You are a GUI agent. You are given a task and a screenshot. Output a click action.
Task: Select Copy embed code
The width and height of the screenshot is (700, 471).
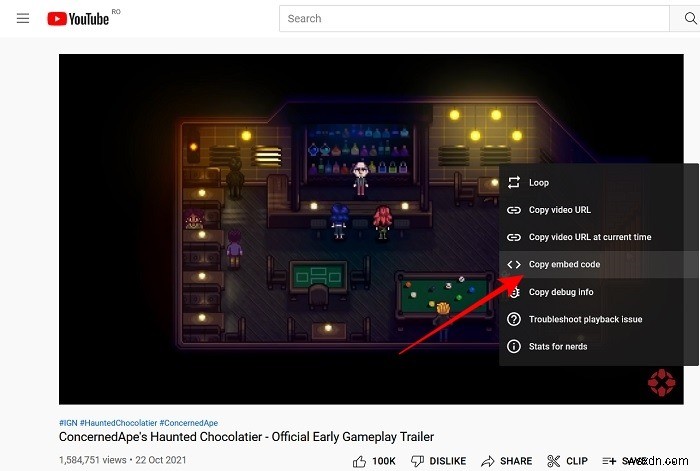[598, 264]
